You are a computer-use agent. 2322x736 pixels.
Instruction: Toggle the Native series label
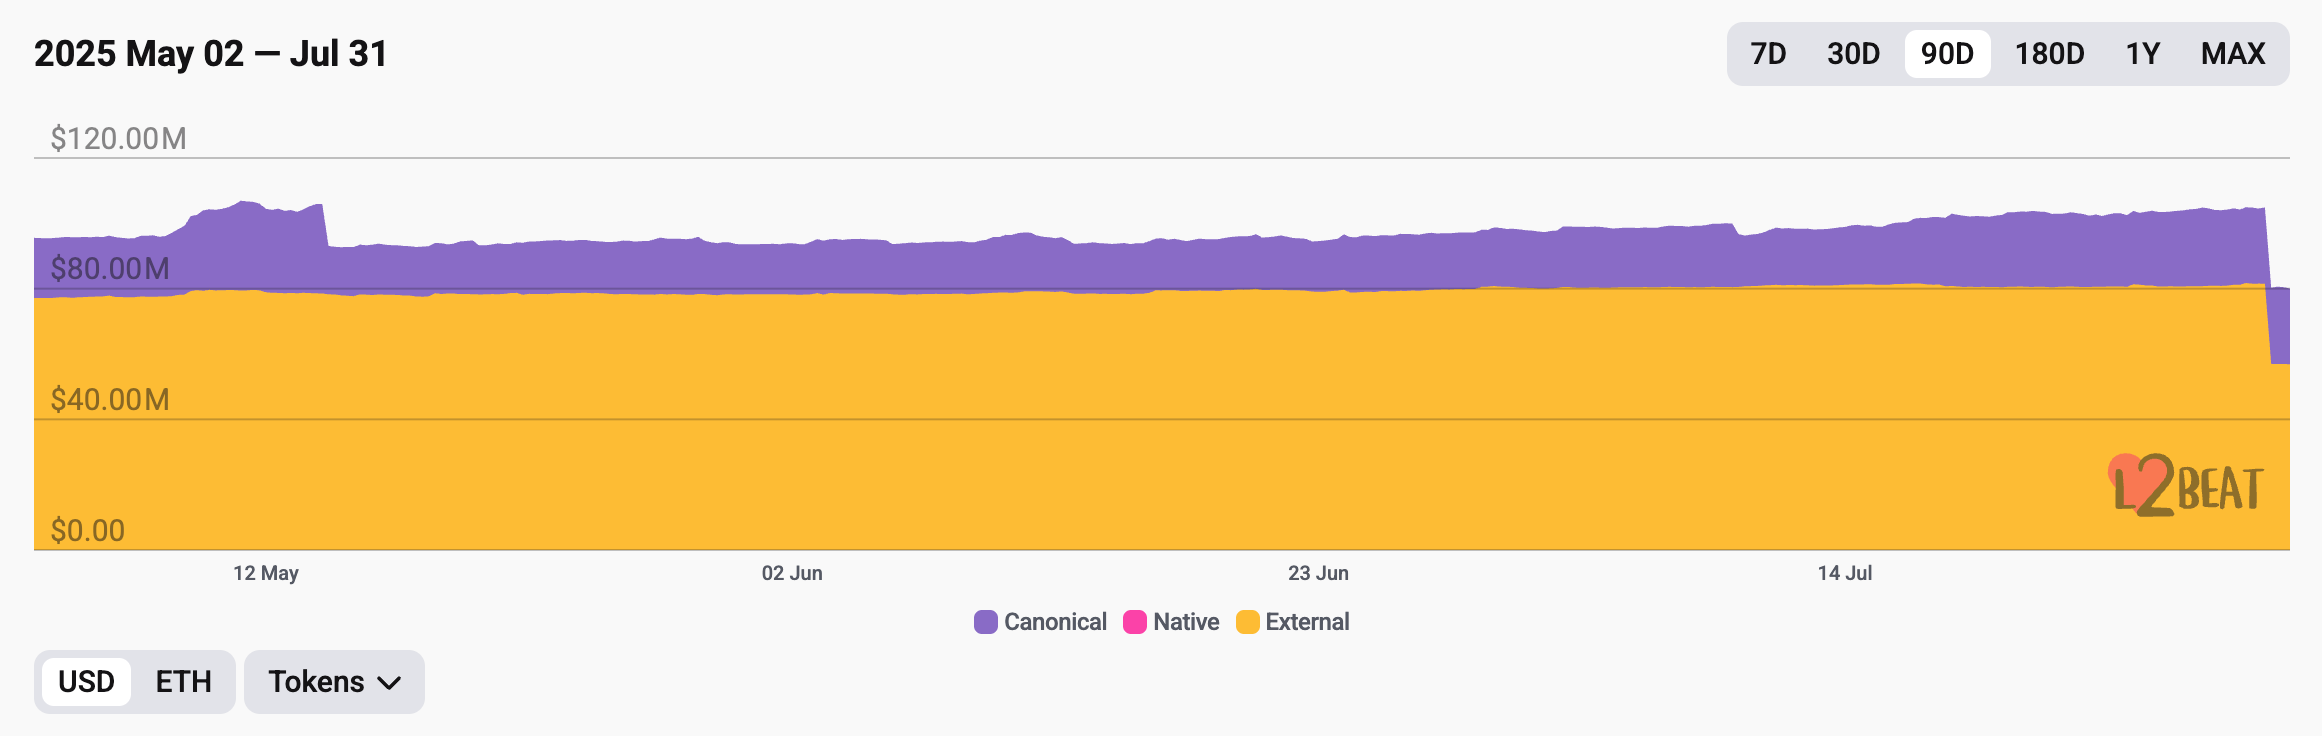coord(1186,622)
